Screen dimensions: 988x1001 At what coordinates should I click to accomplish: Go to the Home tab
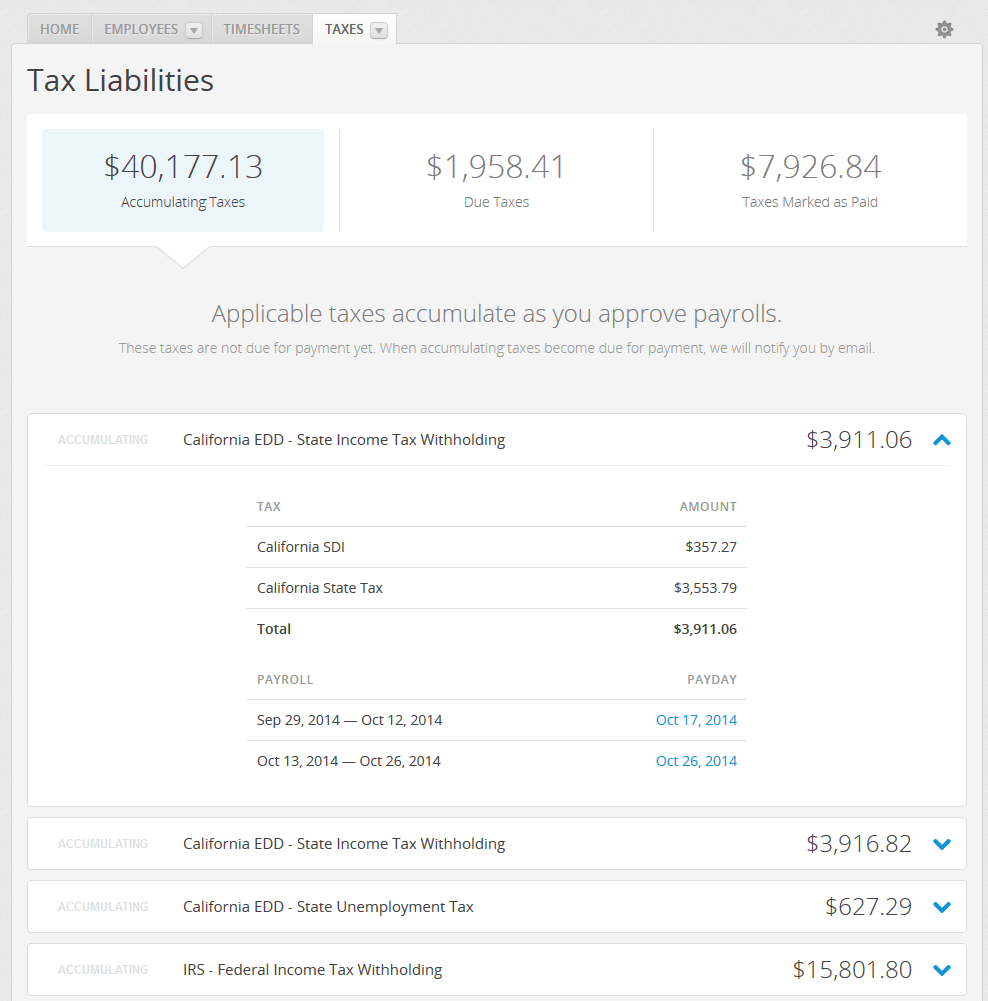tap(59, 29)
